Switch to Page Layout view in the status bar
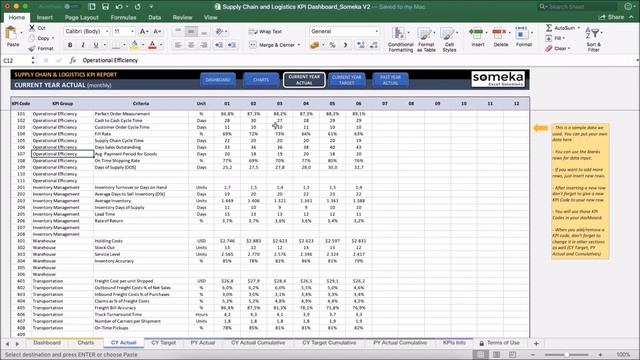 pos(496,354)
